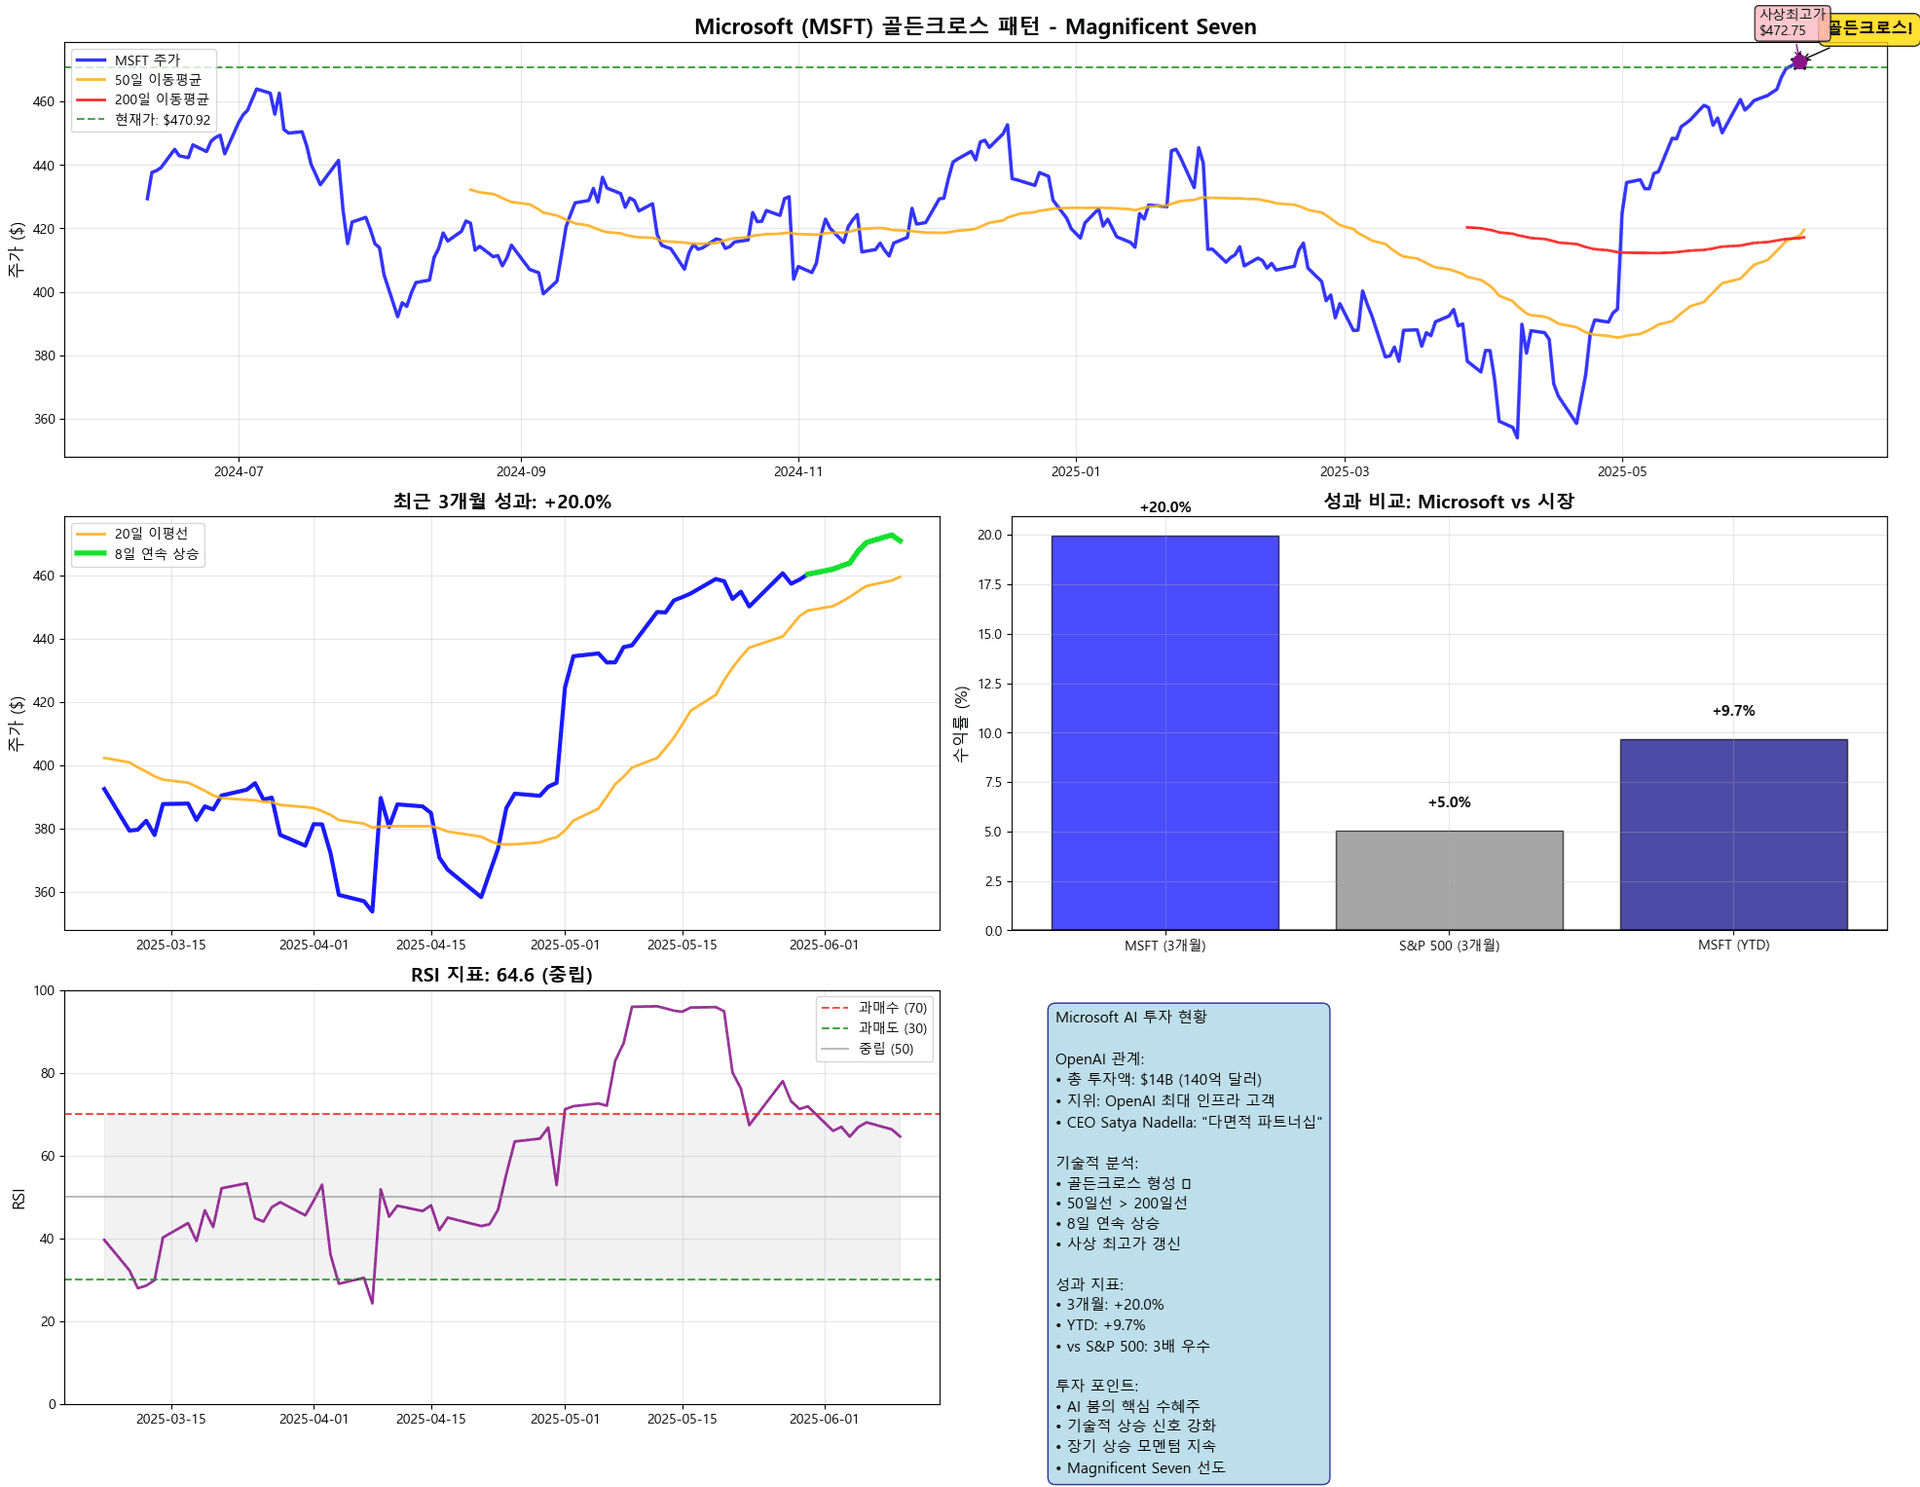
Task: Click the RSI 지표: 64.6 (중립) title
Action: pos(501,975)
